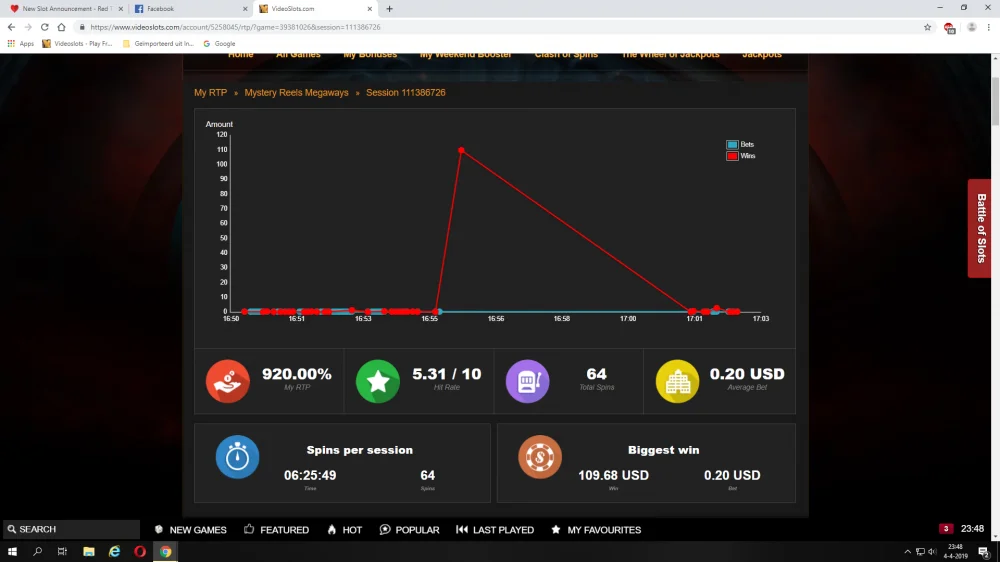Click the green star Hit Rate icon

[378, 381]
